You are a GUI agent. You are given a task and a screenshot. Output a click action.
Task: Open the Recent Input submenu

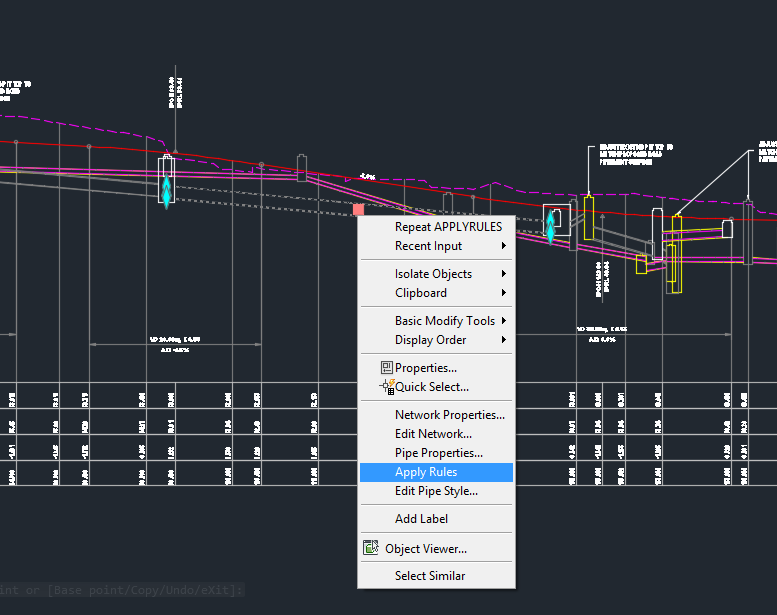tap(436, 246)
